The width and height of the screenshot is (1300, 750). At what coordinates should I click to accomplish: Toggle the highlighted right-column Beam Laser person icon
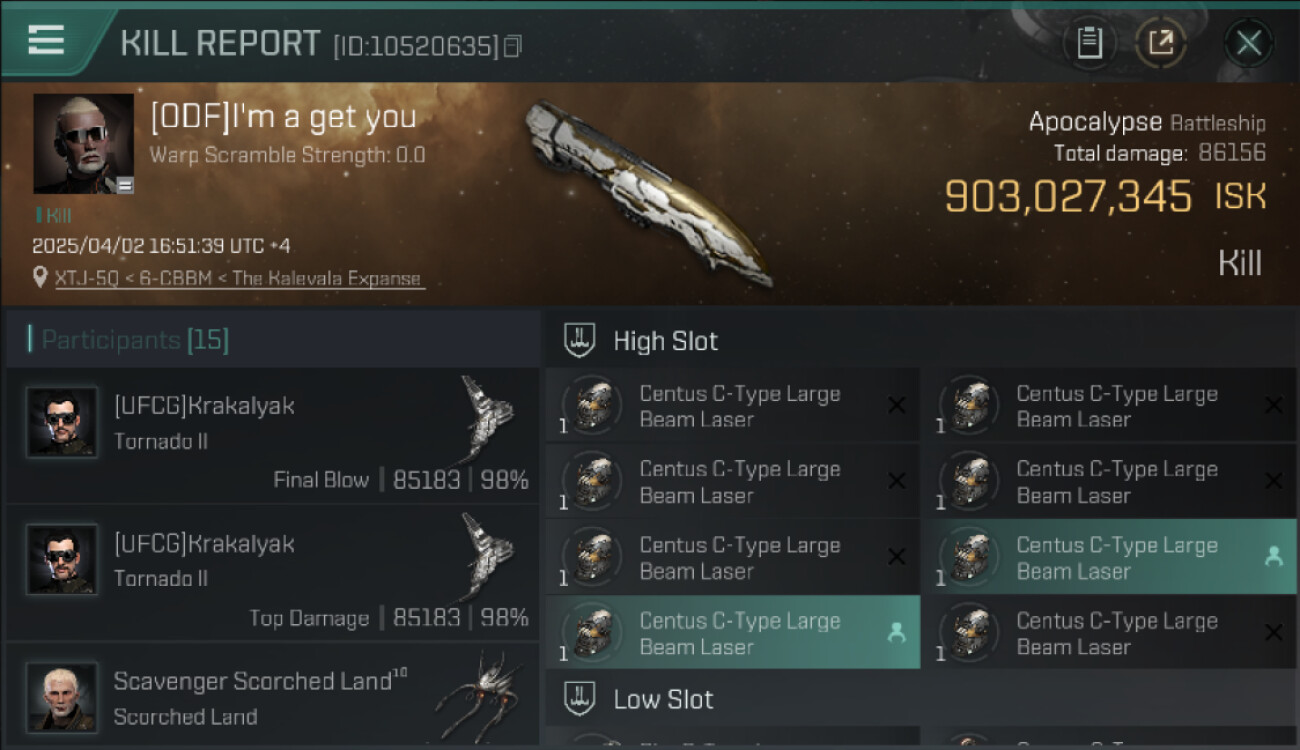1273,557
